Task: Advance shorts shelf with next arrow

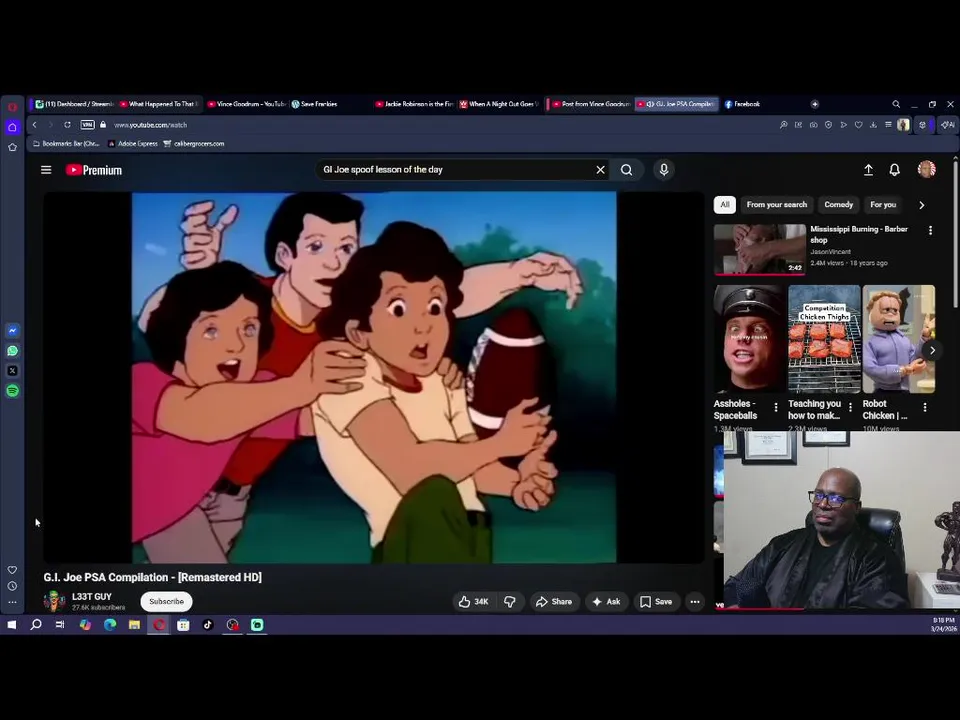Action: point(932,350)
